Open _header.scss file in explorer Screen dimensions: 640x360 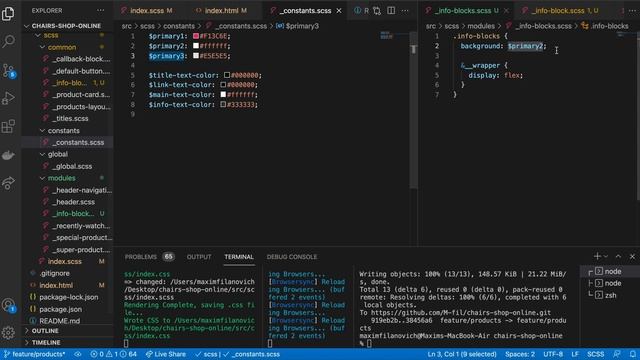coord(73,202)
